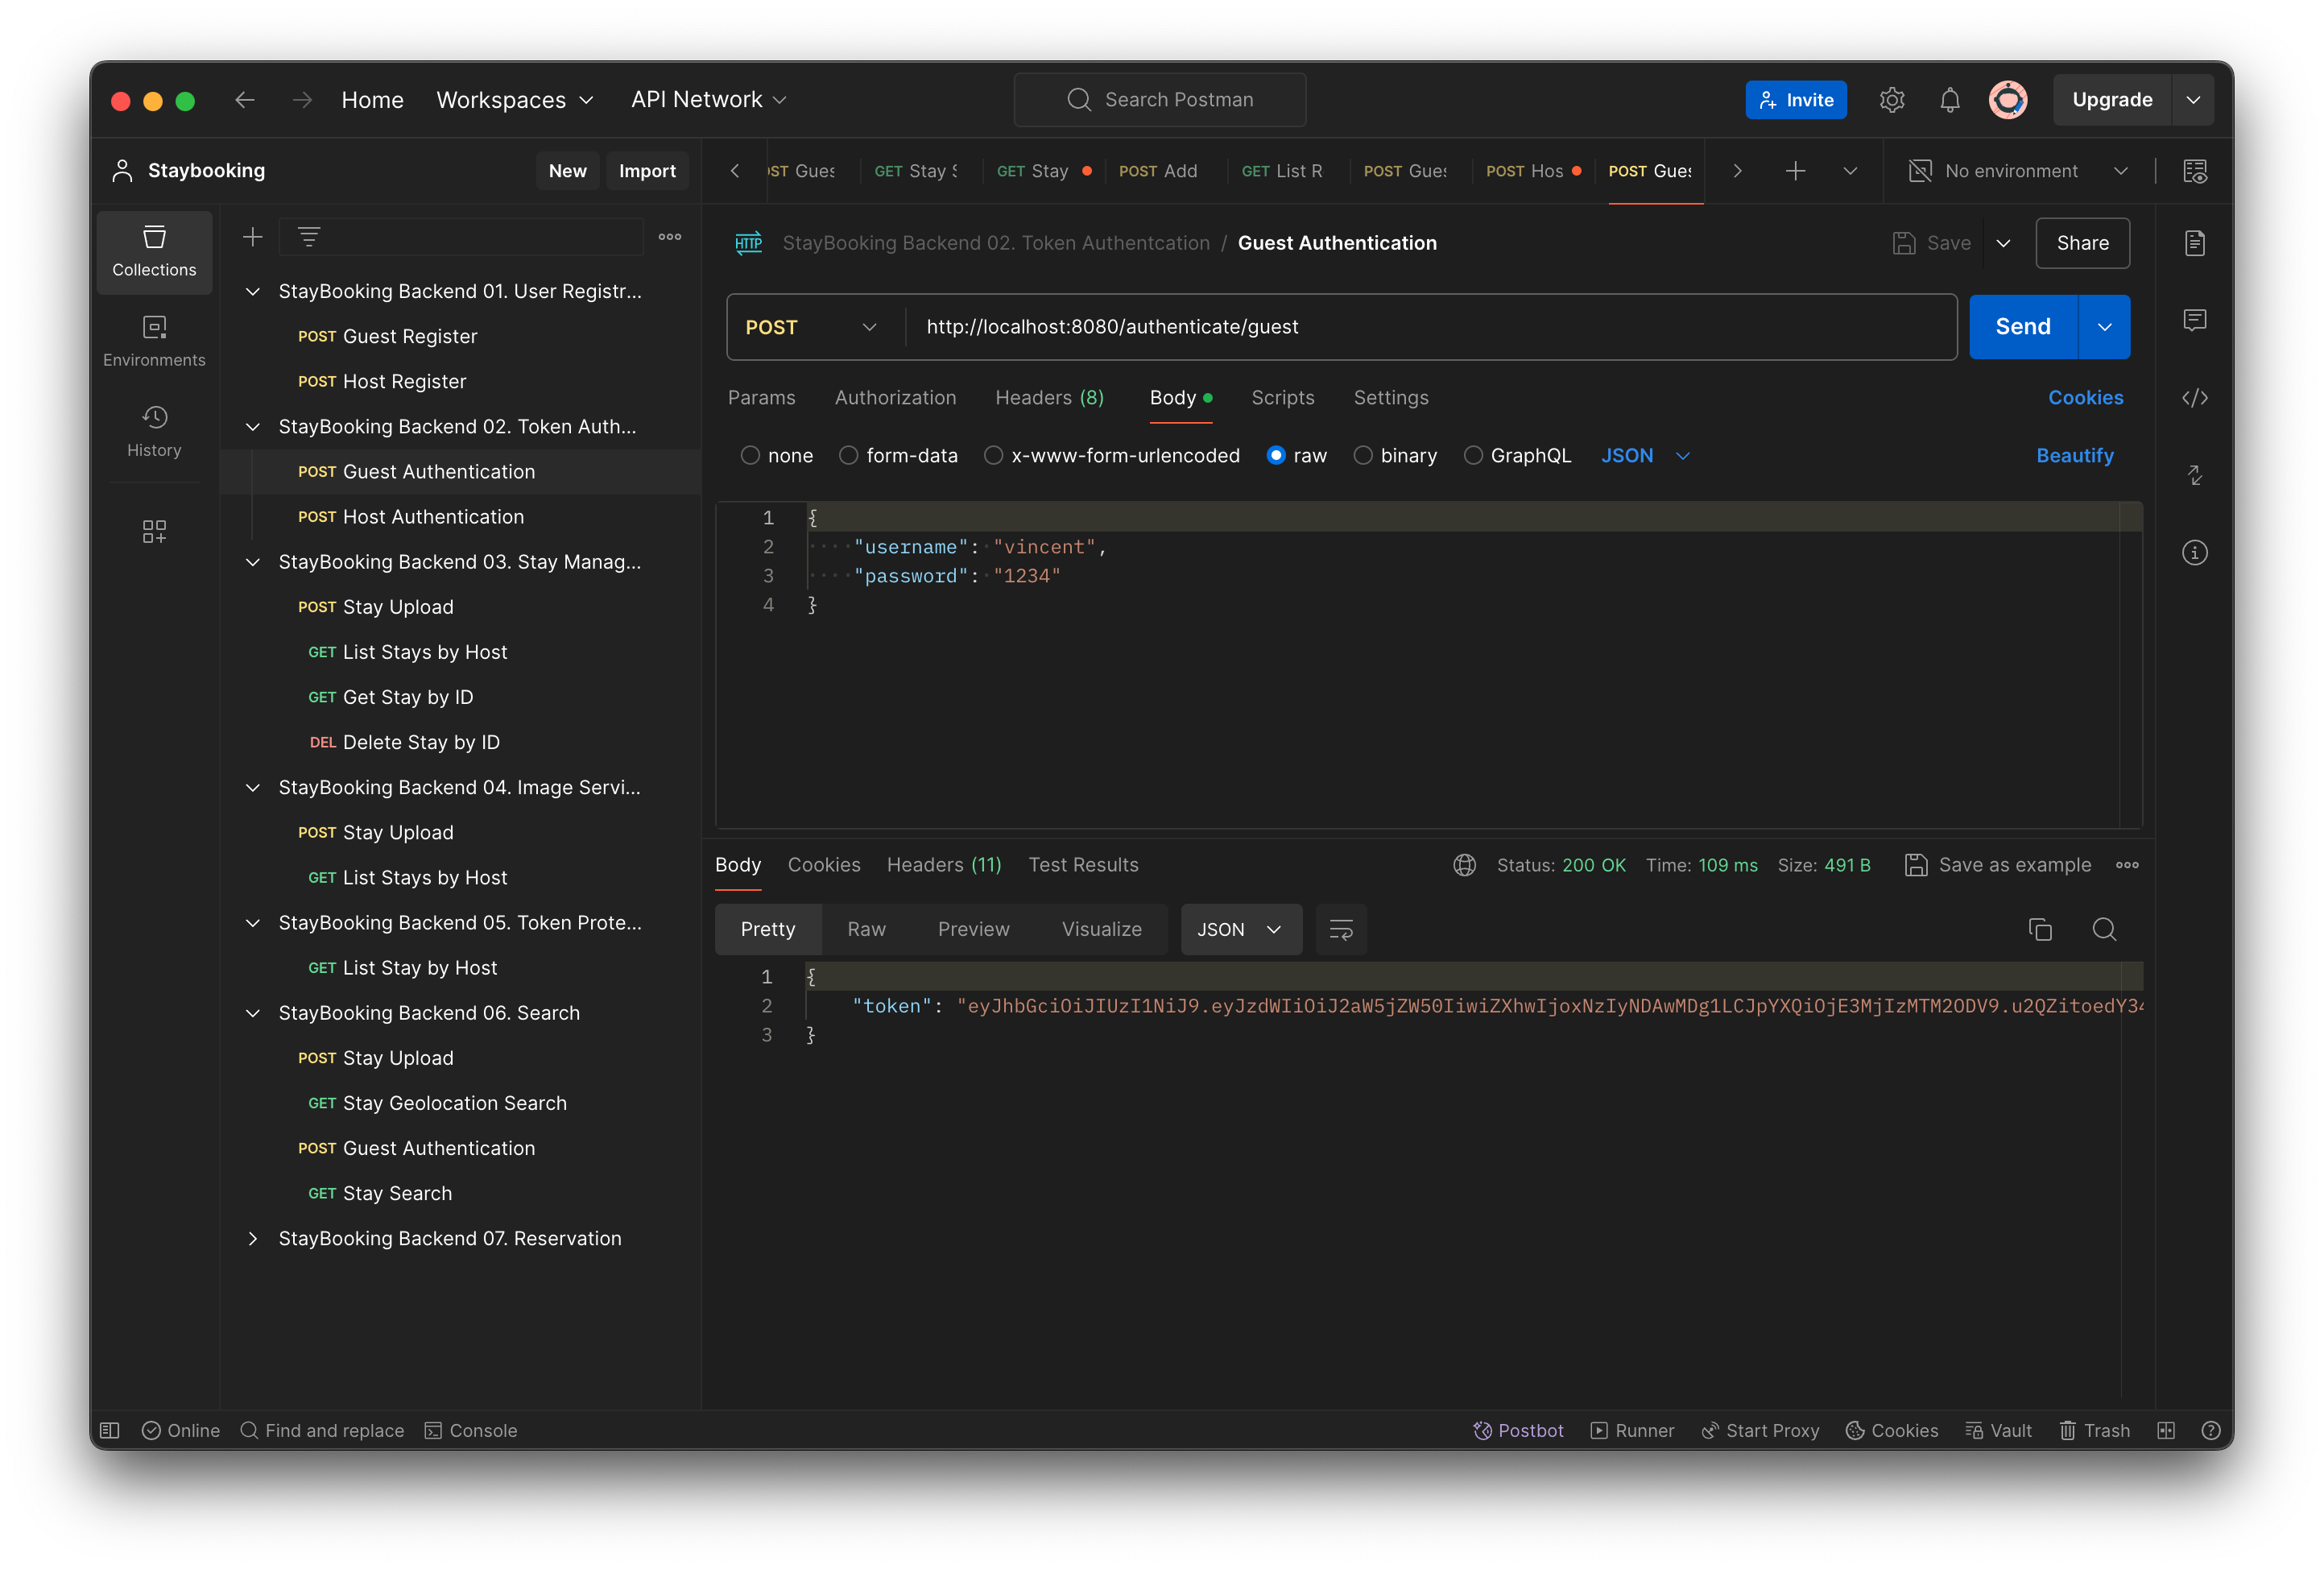
Task: Open the Environments sidebar panel
Action: (x=154, y=340)
